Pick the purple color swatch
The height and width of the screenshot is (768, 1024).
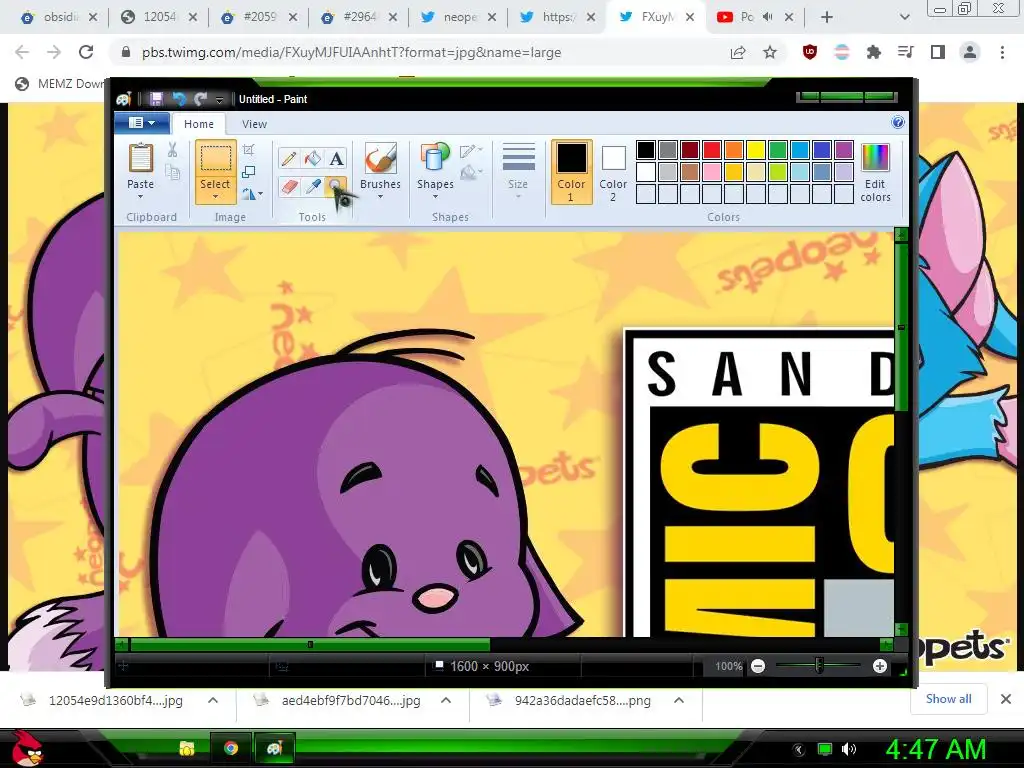coord(844,150)
